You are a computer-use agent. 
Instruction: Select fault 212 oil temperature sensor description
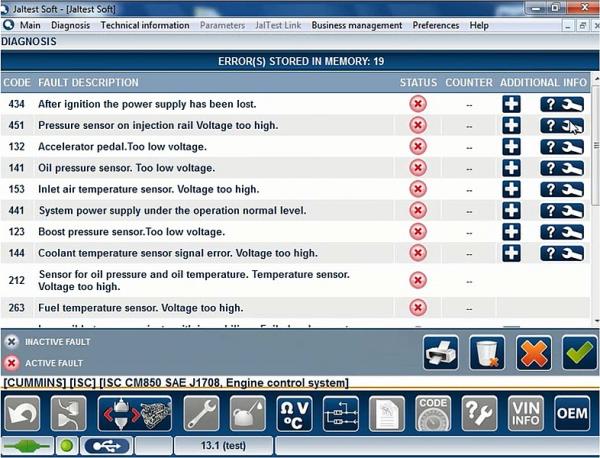point(194,280)
